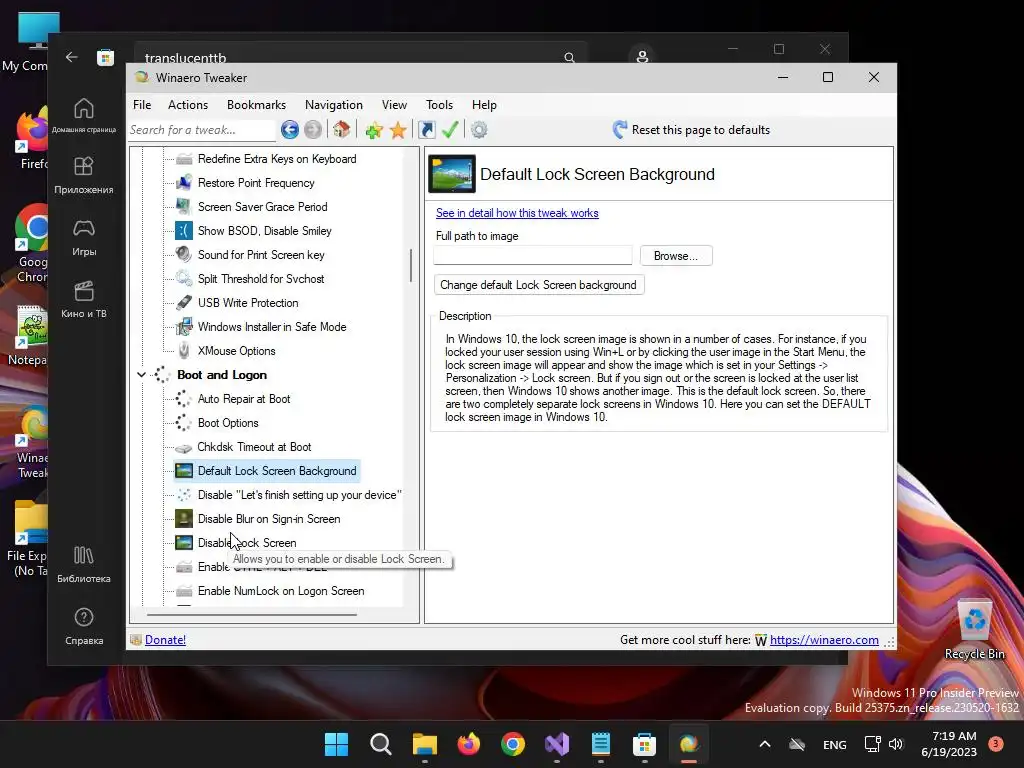Open Home page in Microsoft Store sidebar
The image size is (1024, 768).
84,116
